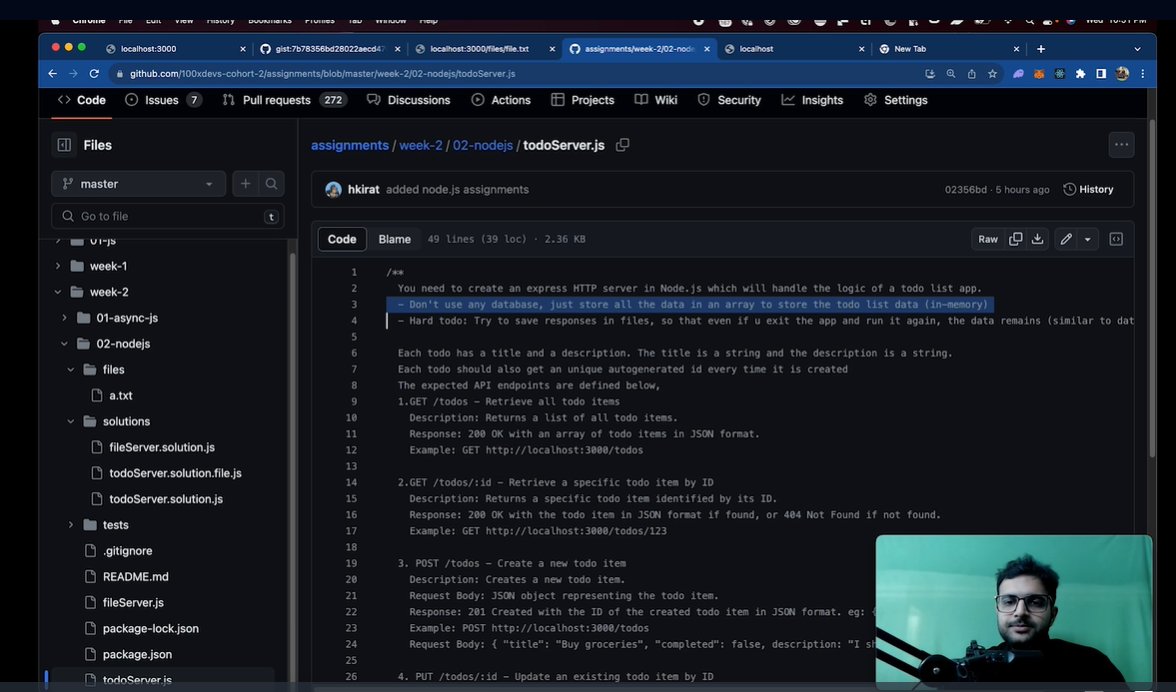Expand the week-1 folder
The image size is (1176, 692).
pyautogui.click(x=57, y=266)
